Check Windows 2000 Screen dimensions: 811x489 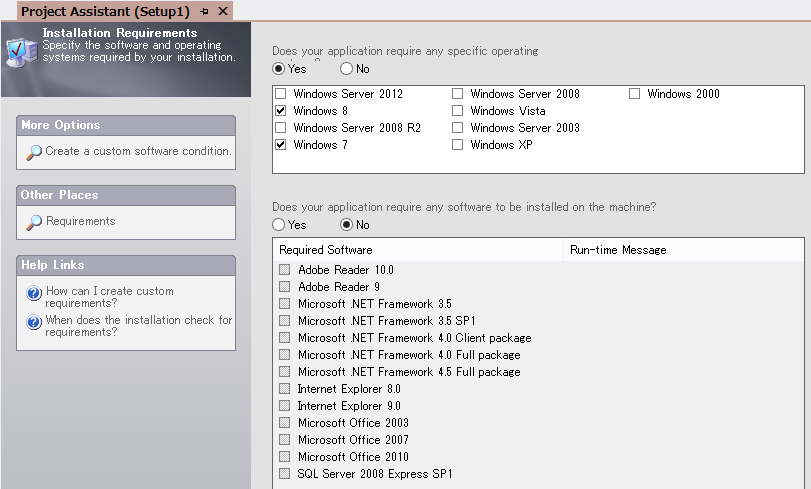[x=635, y=94]
